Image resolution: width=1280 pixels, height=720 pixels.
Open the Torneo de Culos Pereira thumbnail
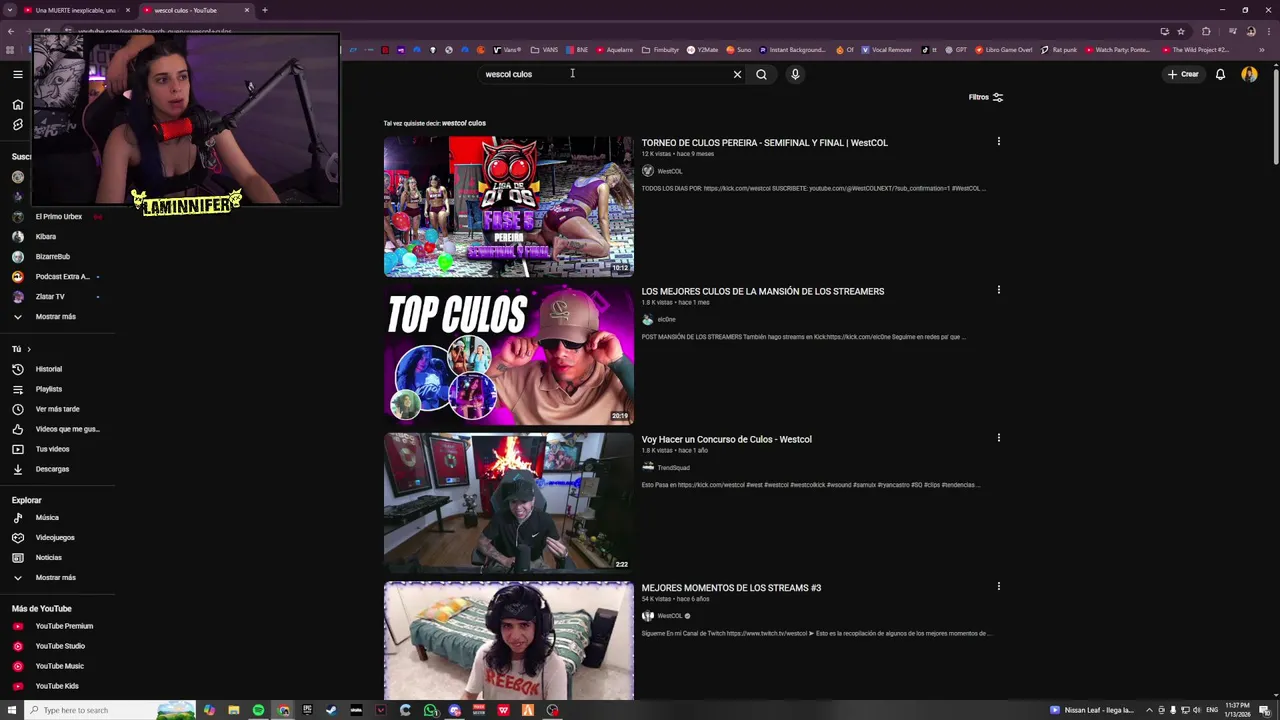pyautogui.click(x=508, y=206)
